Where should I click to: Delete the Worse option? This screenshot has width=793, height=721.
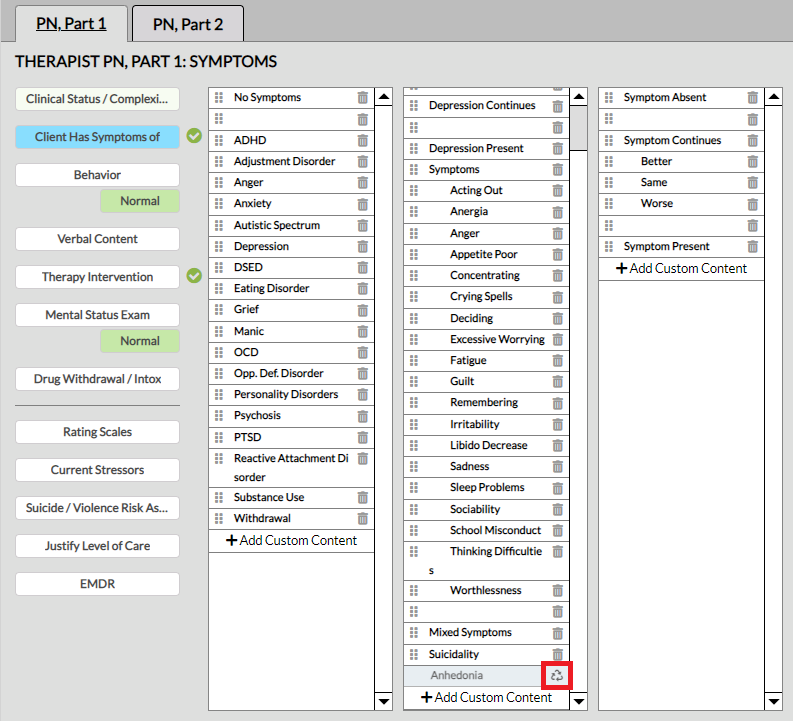[x=752, y=204]
